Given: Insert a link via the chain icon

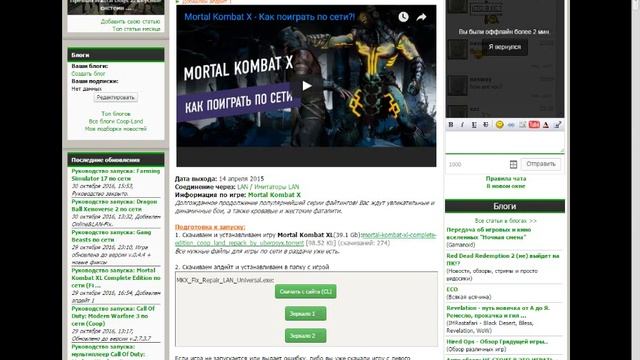Looking at the screenshot, I should coord(511,124).
